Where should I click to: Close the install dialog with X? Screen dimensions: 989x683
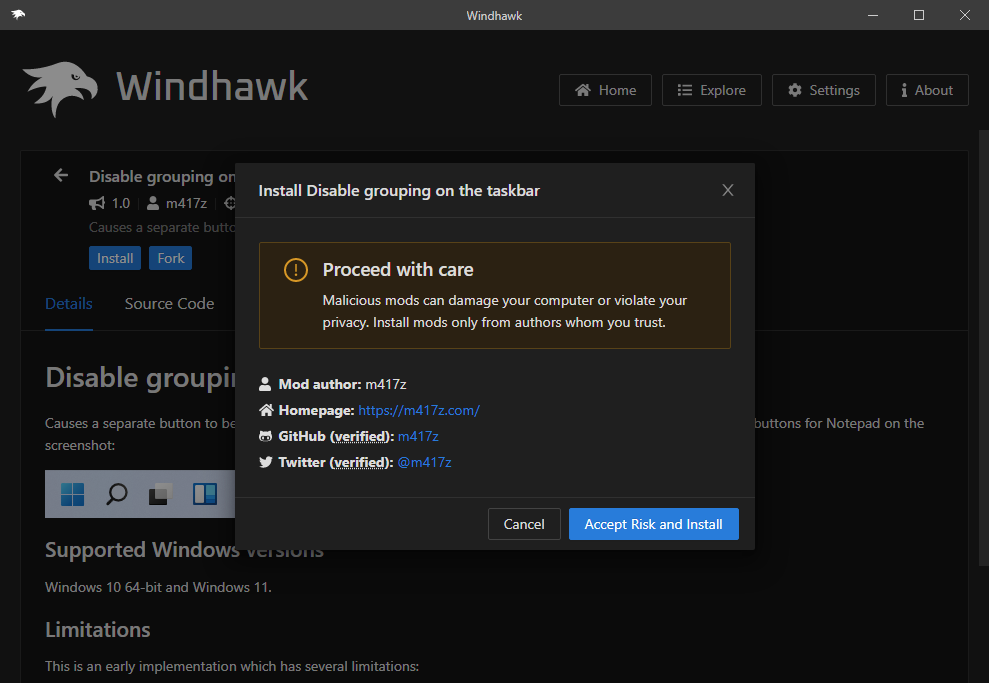click(x=728, y=190)
